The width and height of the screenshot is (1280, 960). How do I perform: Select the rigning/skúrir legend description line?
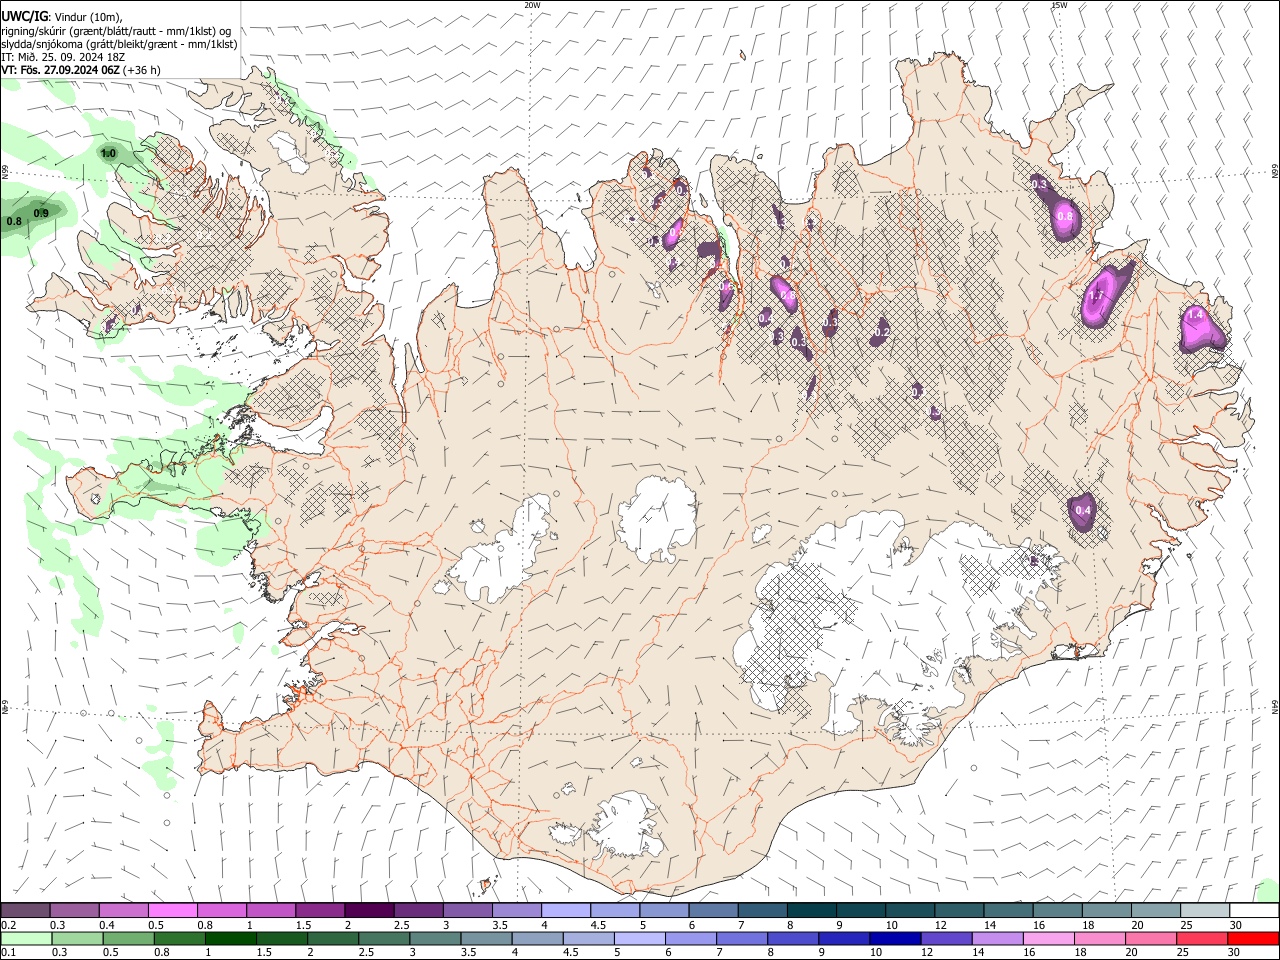coord(116,30)
